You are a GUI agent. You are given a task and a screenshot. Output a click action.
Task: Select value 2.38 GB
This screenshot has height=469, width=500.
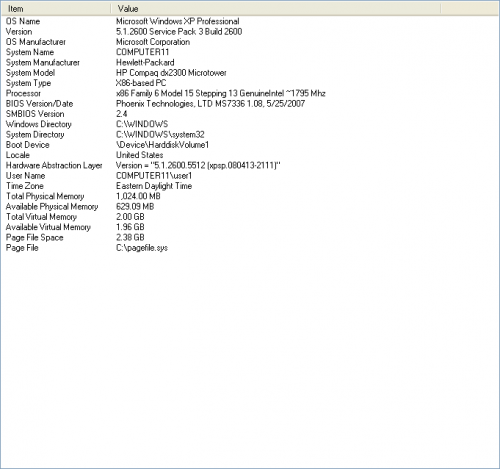[x=130, y=238]
